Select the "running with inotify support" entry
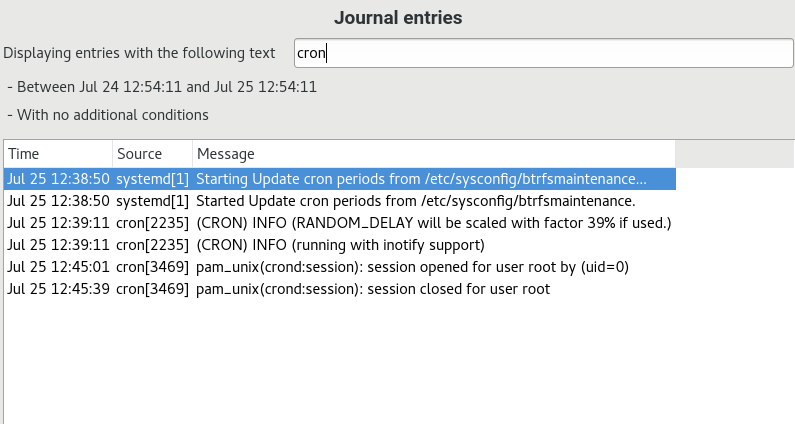Image resolution: width=795 pixels, height=424 pixels. 340,245
